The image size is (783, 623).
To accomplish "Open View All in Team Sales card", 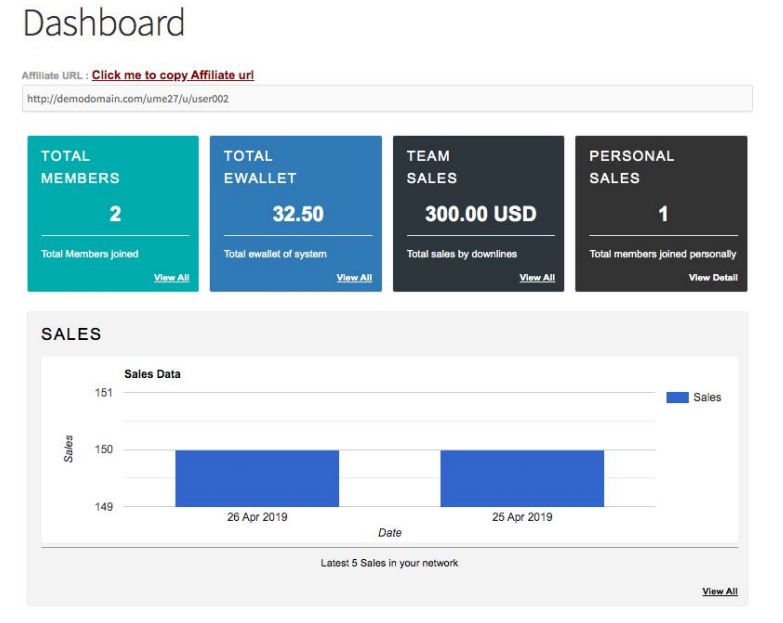I will pos(537,278).
